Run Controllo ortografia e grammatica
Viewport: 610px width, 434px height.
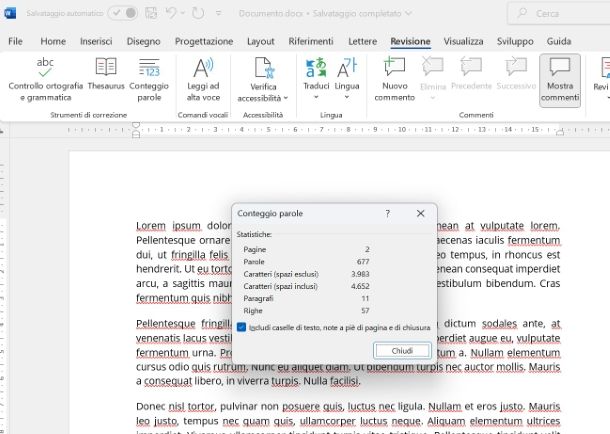point(46,80)
